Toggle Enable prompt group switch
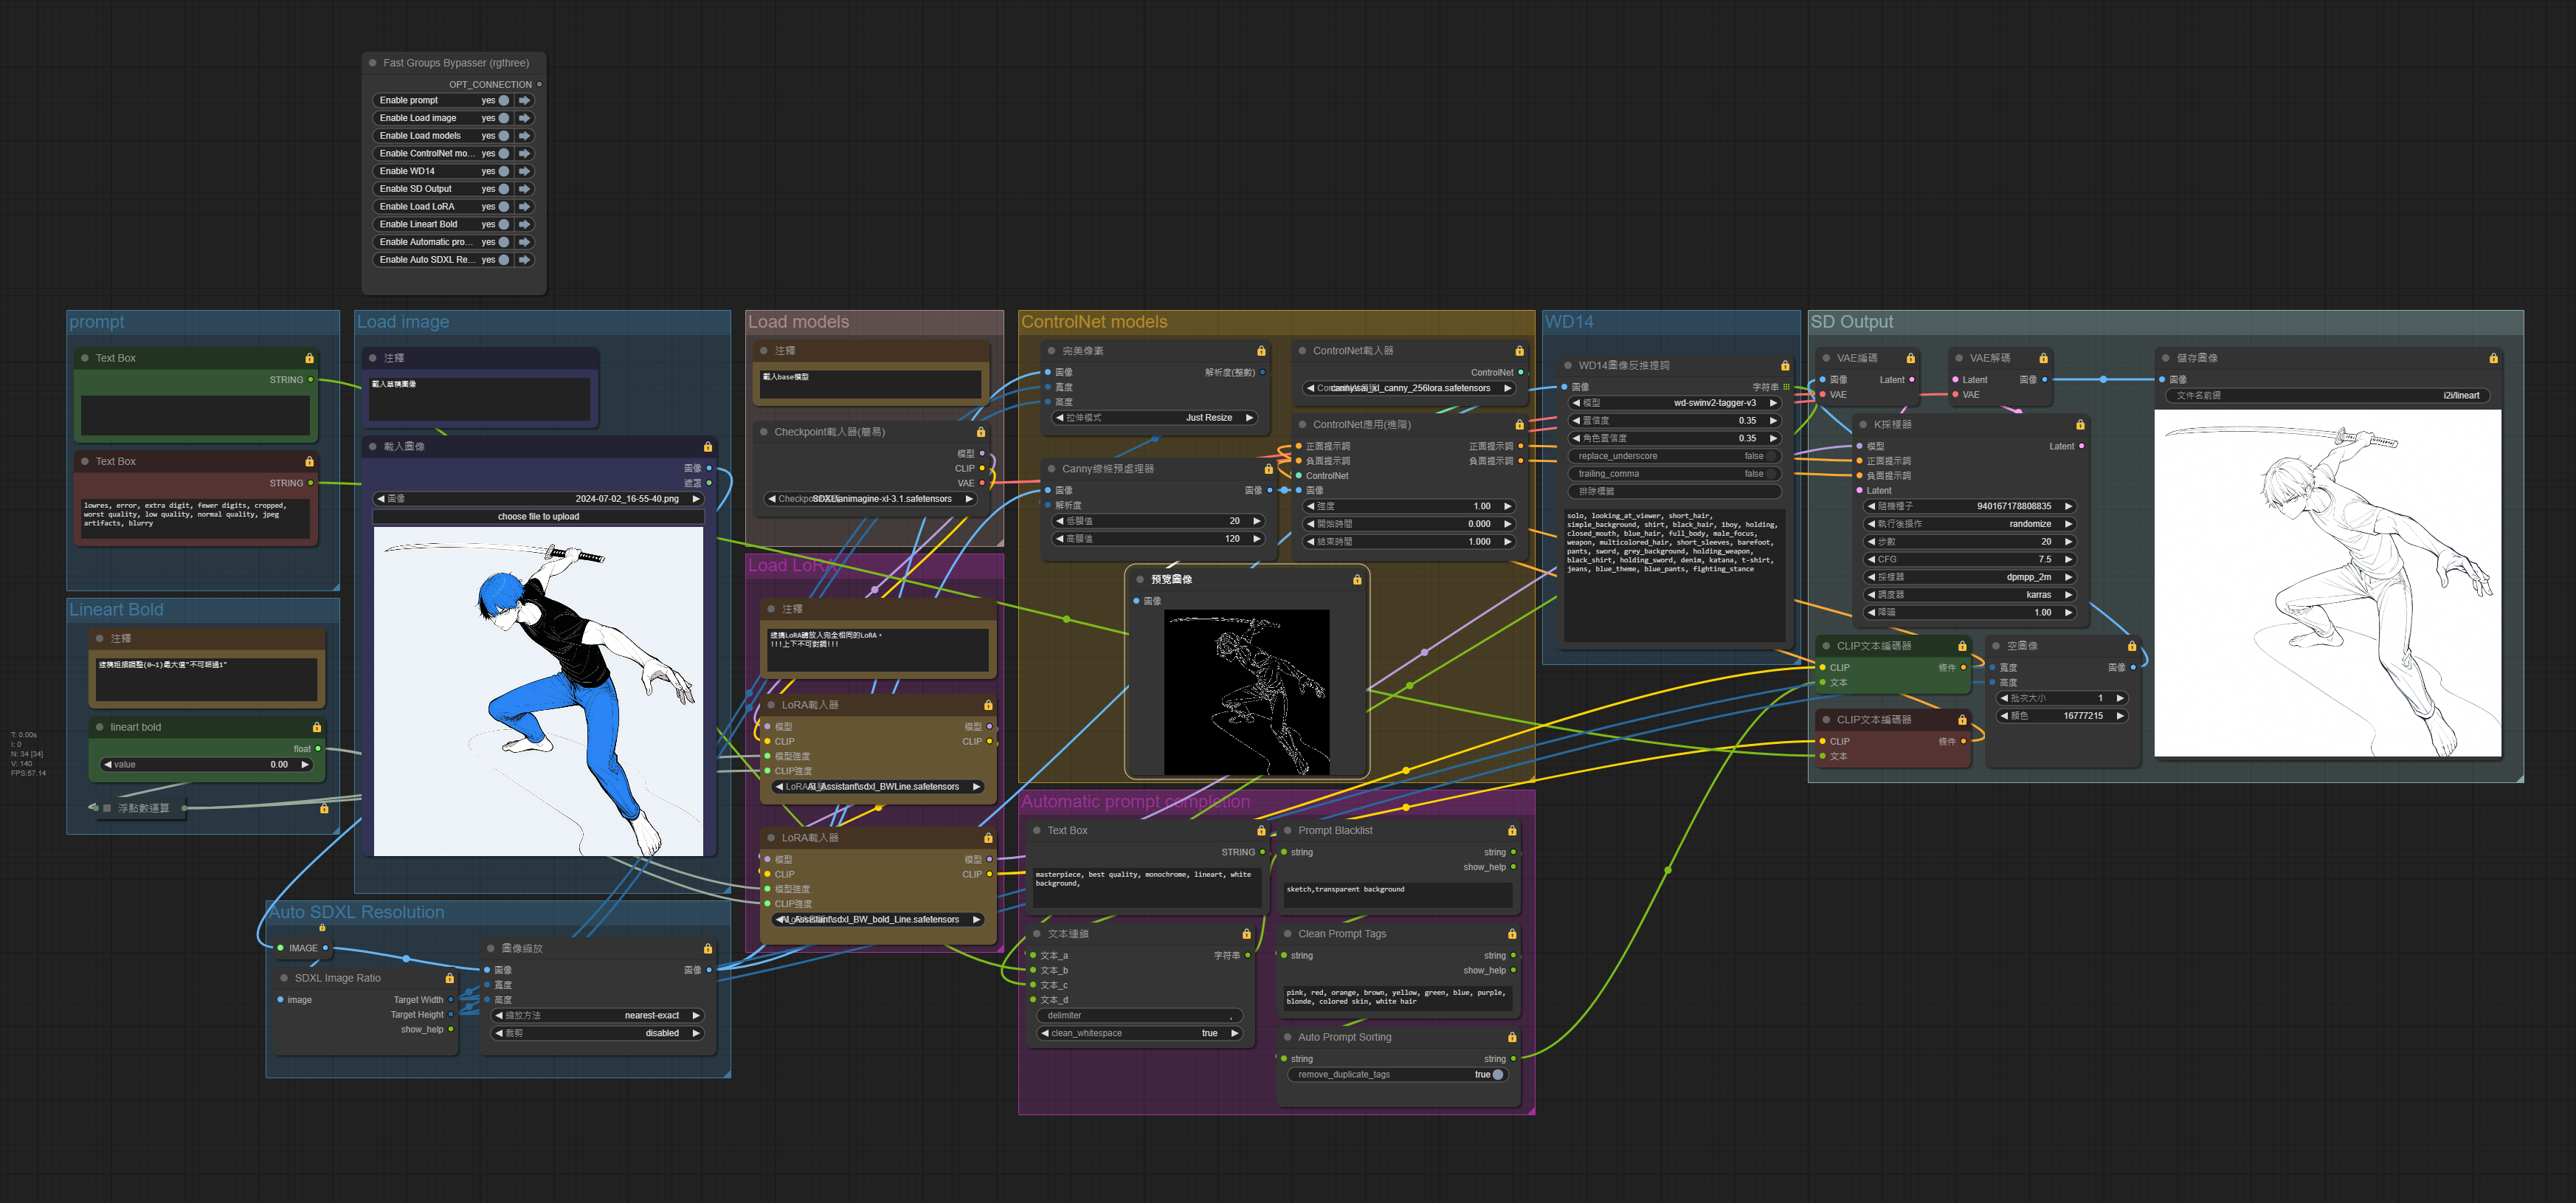This screenshot has width=2576, height=1203. (504, 101)
